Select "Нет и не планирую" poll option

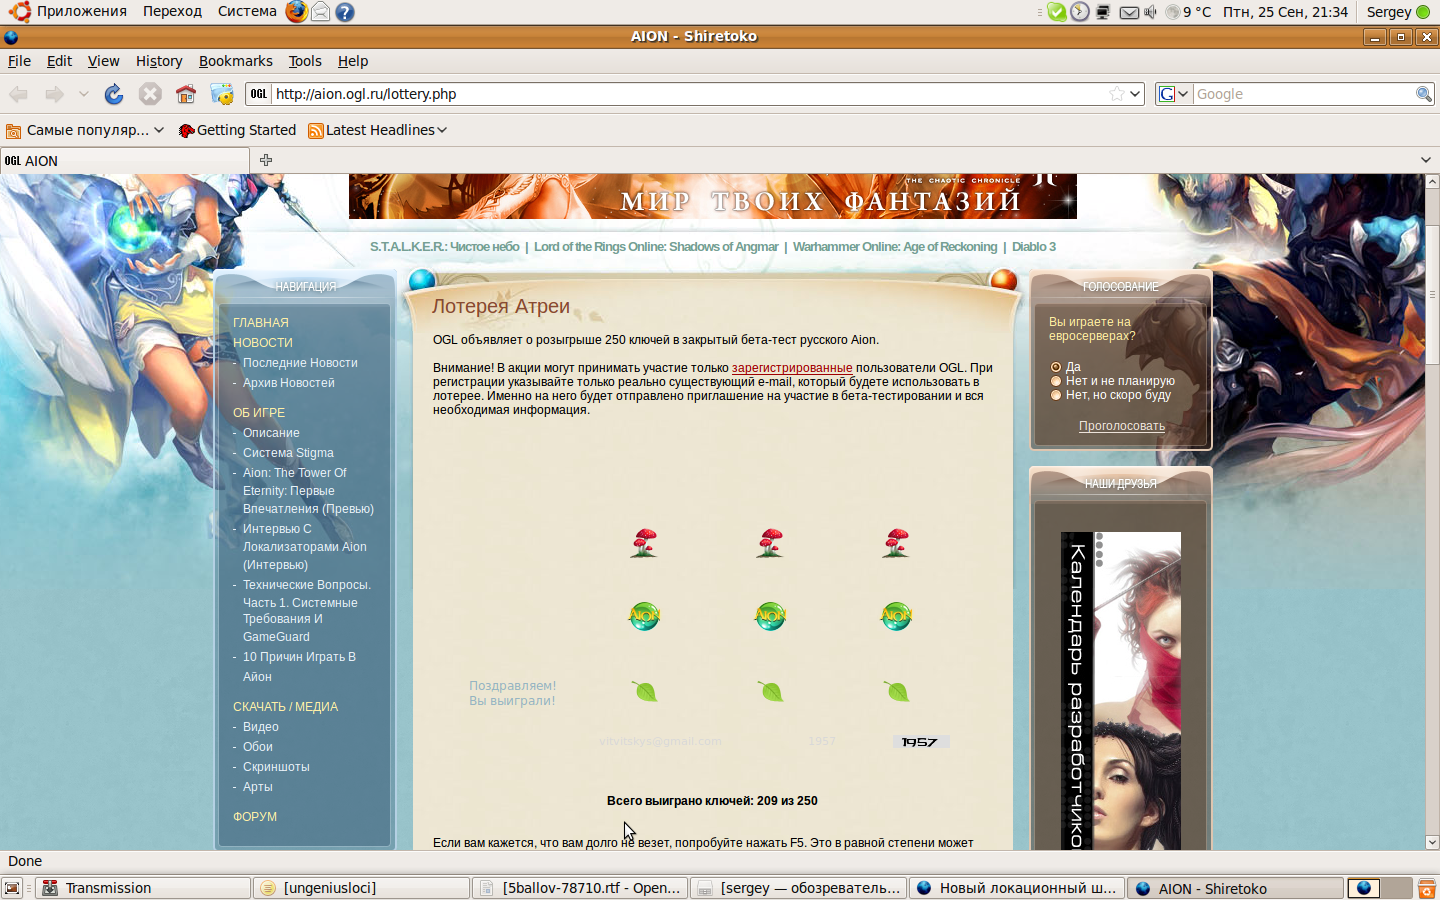1056,381
